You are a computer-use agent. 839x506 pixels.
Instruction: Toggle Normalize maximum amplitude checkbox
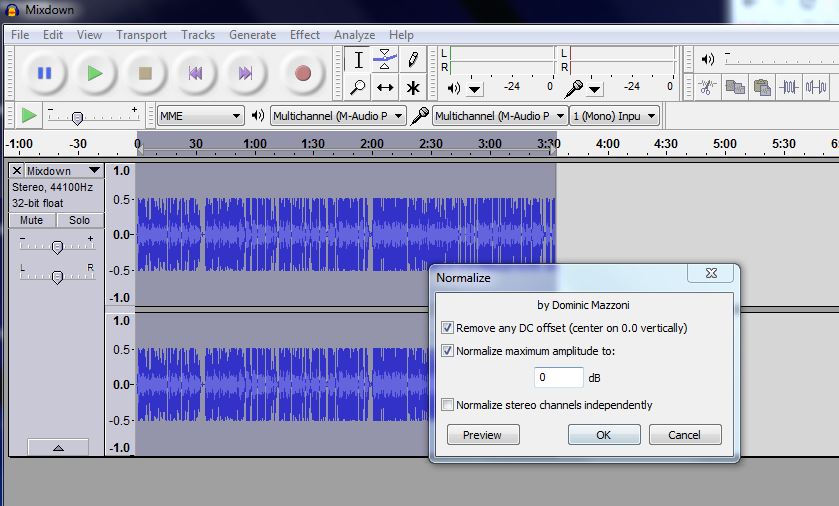(x=447, y=351)
